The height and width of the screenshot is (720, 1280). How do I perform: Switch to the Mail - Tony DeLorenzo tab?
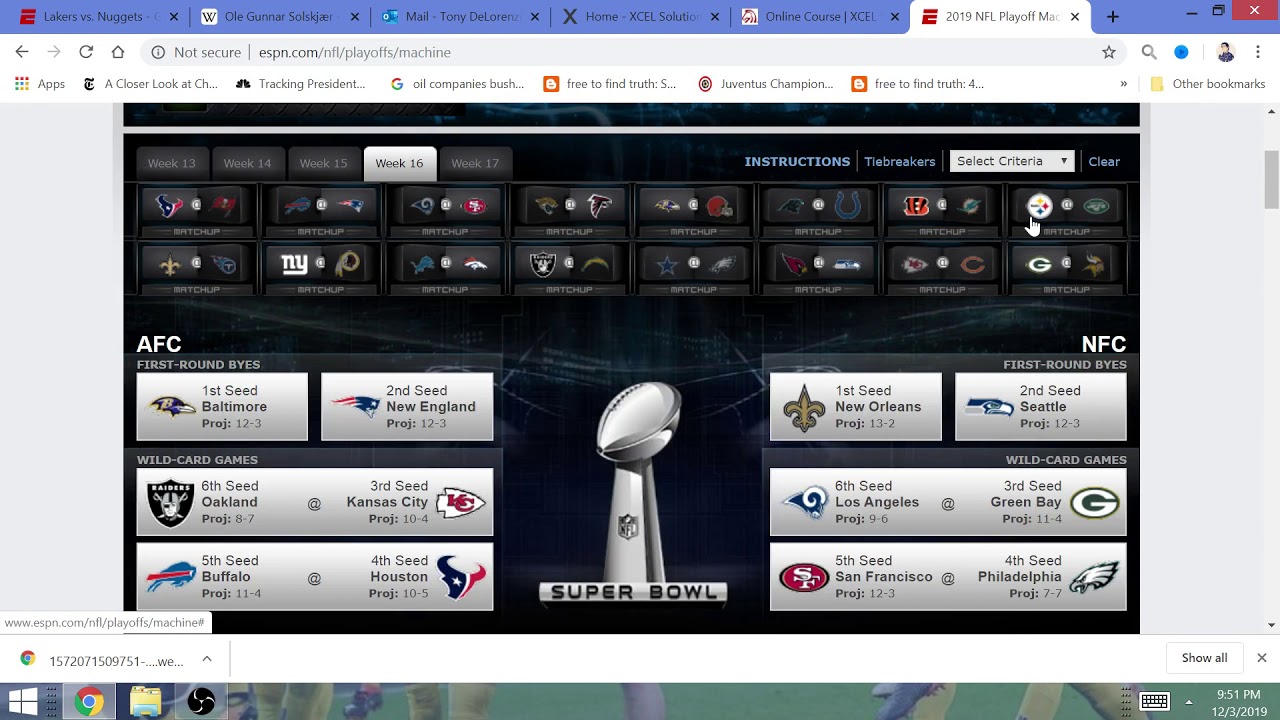pos(460,16)
